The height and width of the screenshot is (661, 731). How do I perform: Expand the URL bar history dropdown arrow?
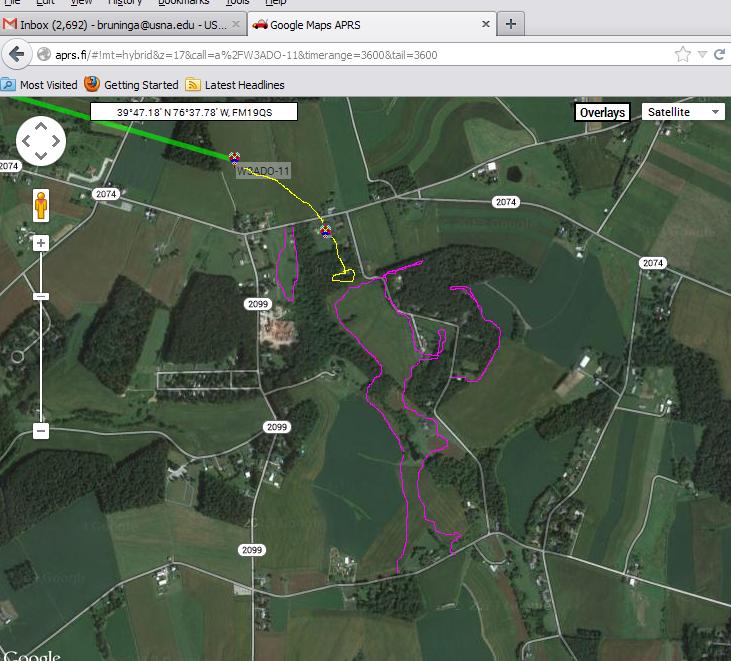(x=704, y=54)
